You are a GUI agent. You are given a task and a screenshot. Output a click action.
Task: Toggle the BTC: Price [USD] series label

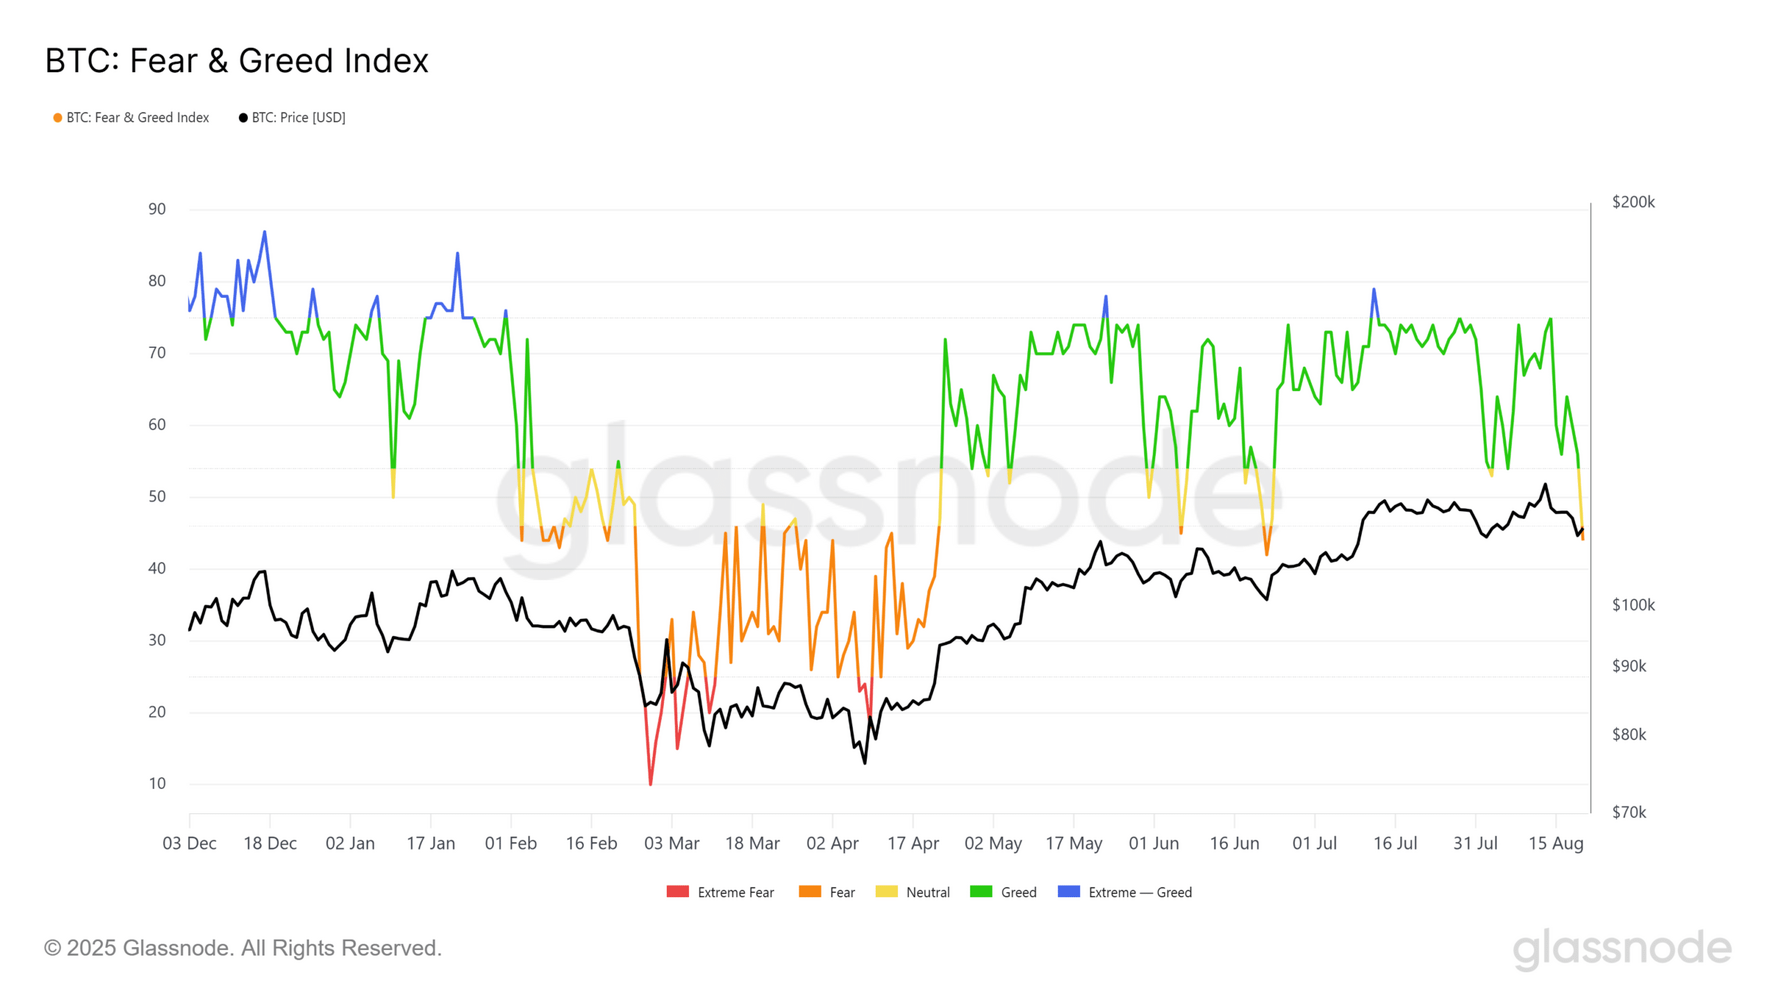[298, 118]
